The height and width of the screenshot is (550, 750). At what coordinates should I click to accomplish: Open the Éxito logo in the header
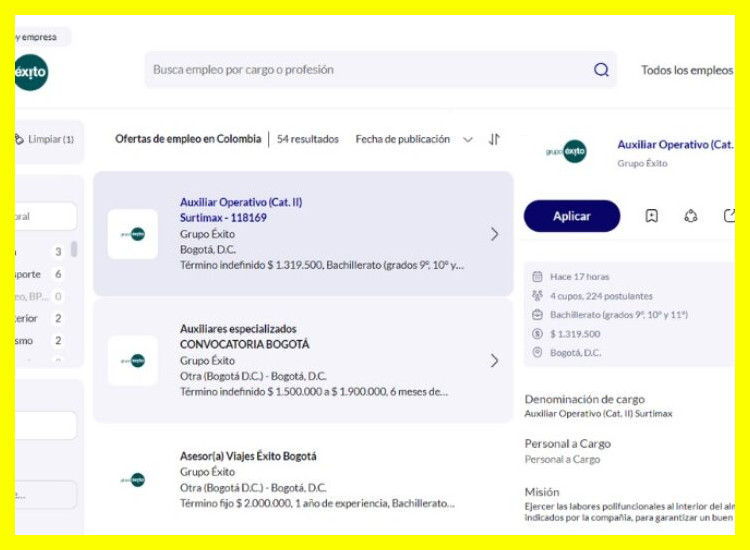pos(31,72)
